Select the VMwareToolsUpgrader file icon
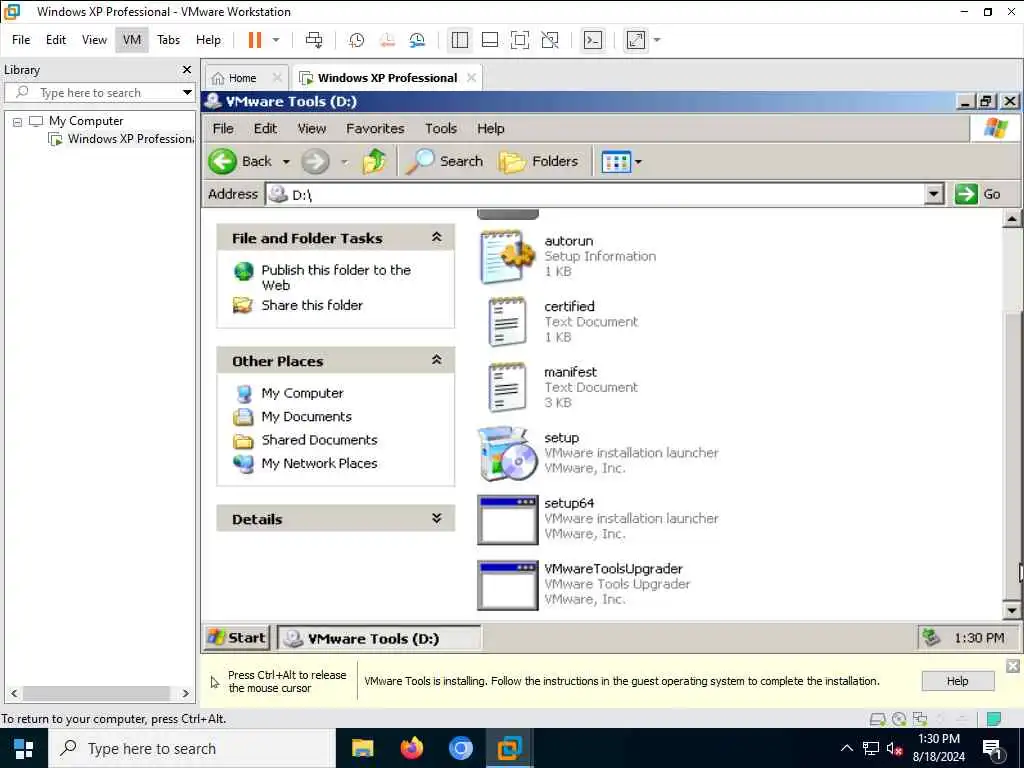 [507, 585]
